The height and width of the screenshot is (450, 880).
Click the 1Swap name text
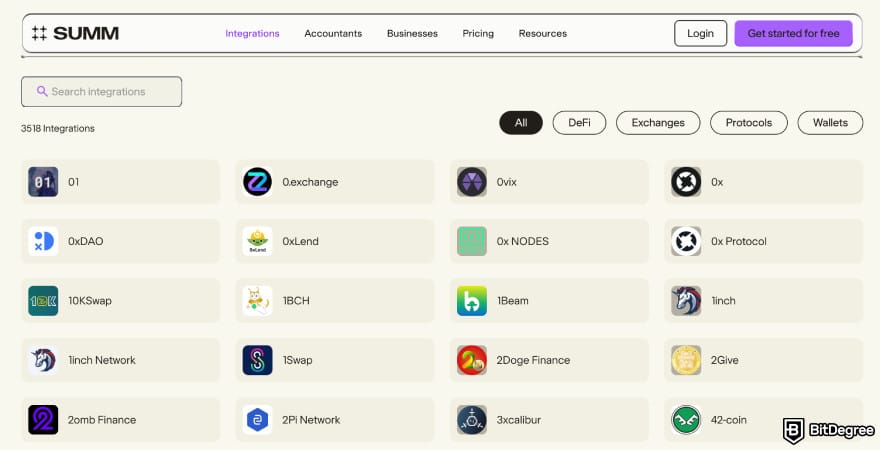pyautogui.click(x=297, y=361)
